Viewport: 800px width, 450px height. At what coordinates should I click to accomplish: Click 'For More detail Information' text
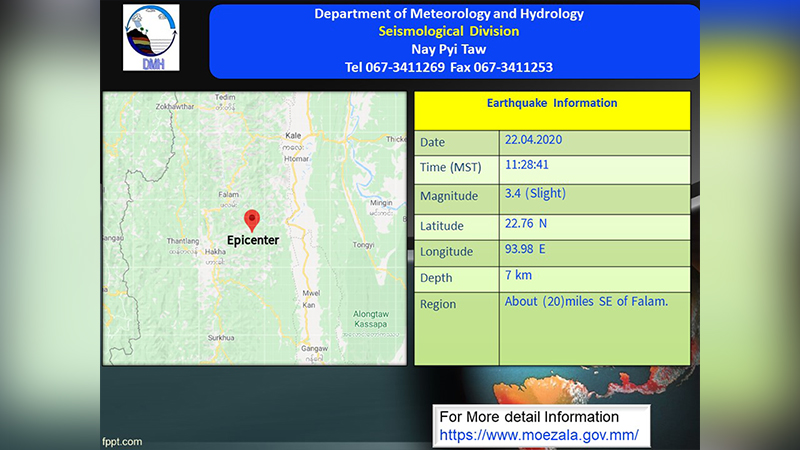point(529,417)
